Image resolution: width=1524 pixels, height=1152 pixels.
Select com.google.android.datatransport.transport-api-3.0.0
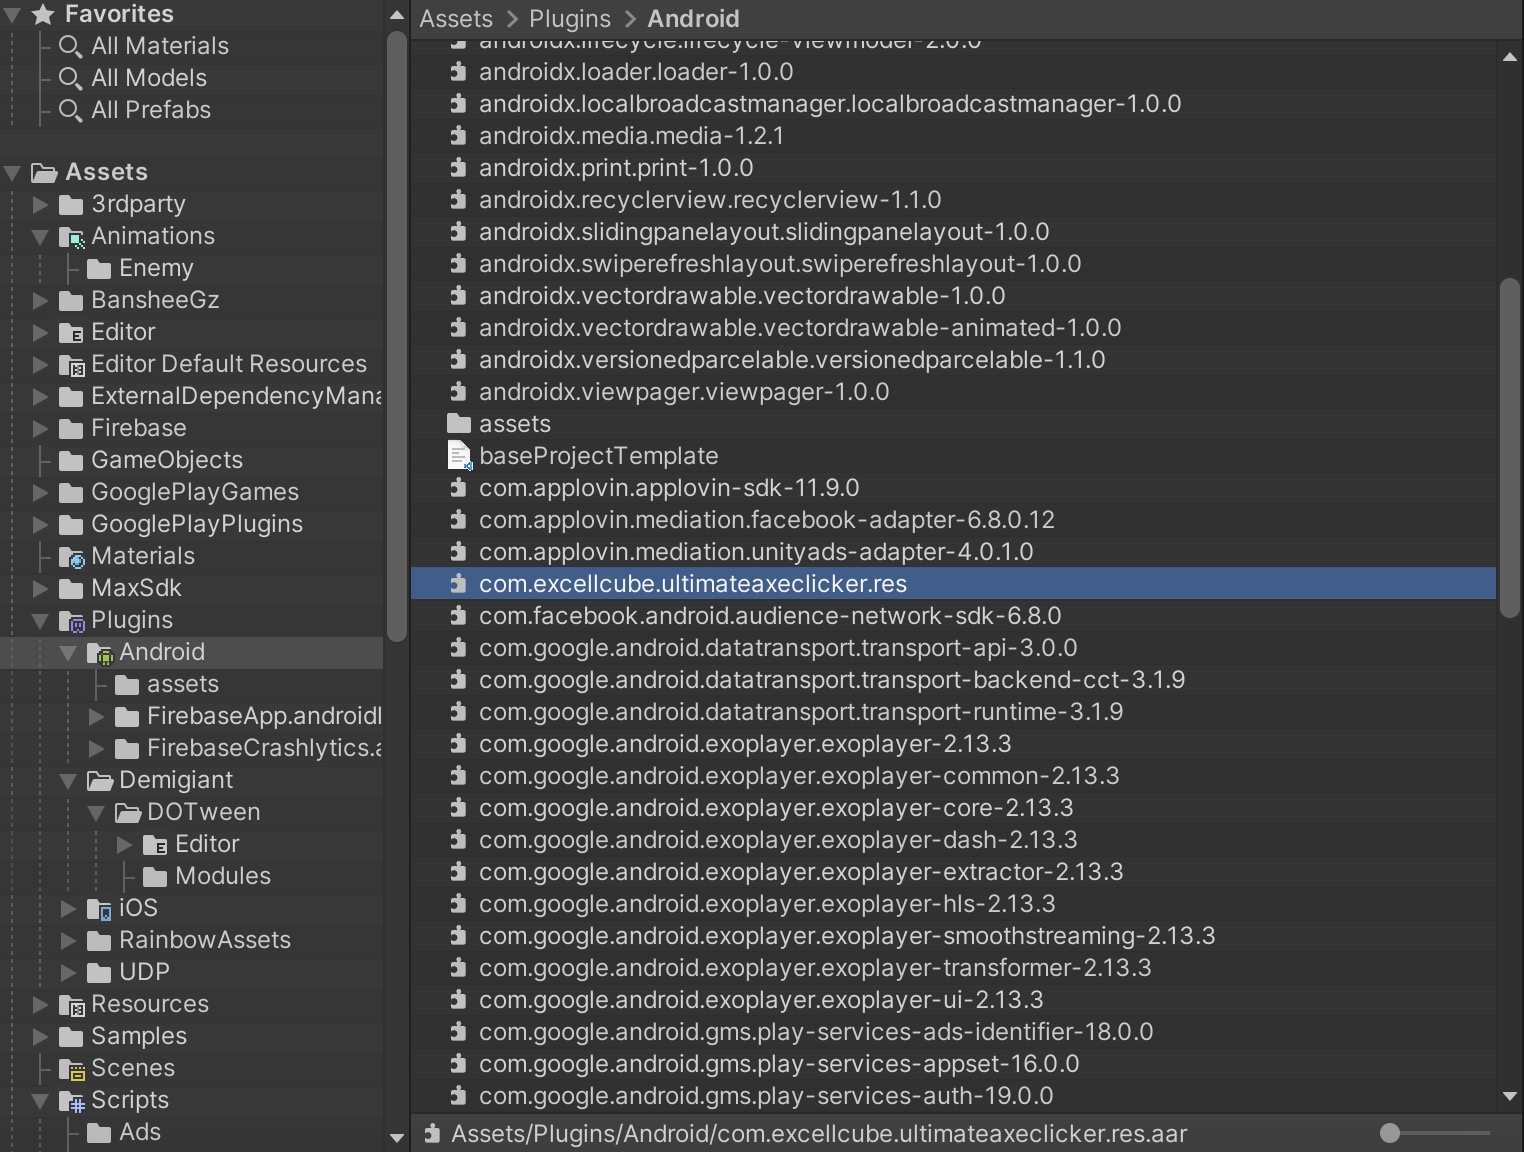pyautogui.click(x=953, y=648)
